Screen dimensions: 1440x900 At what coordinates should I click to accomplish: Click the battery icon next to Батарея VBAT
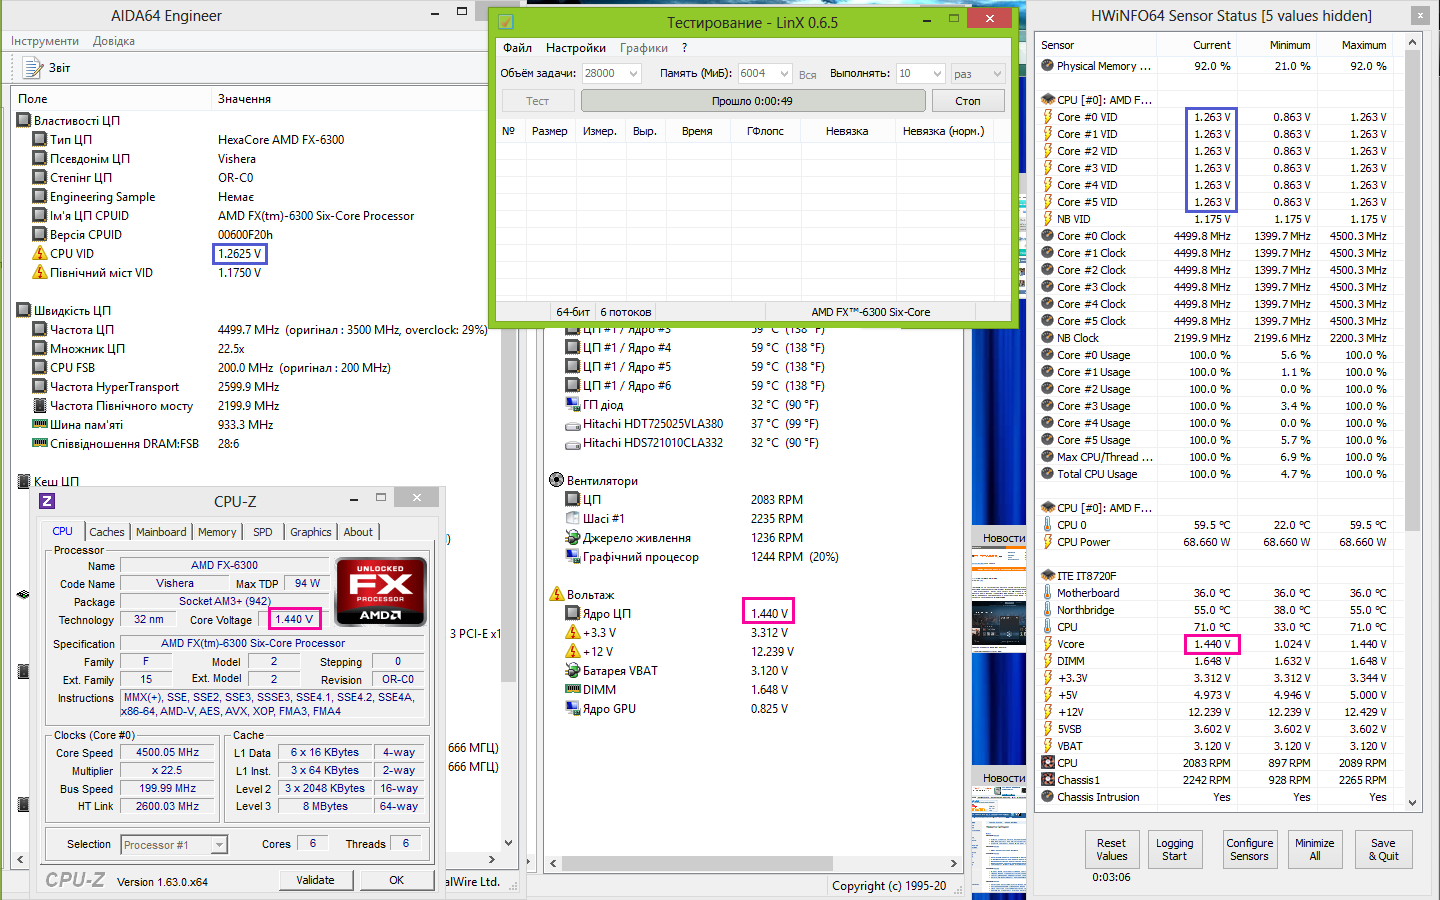(573, 670)
